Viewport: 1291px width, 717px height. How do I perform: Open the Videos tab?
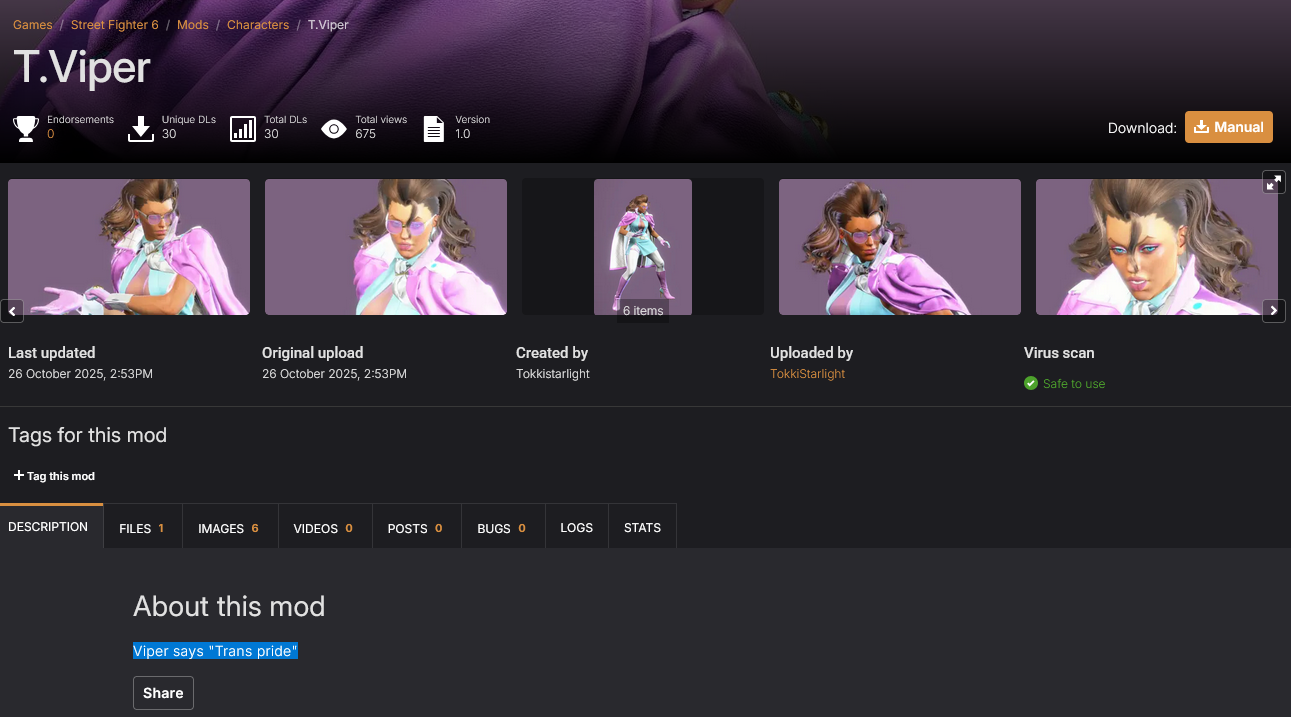[x=323, y=528]
